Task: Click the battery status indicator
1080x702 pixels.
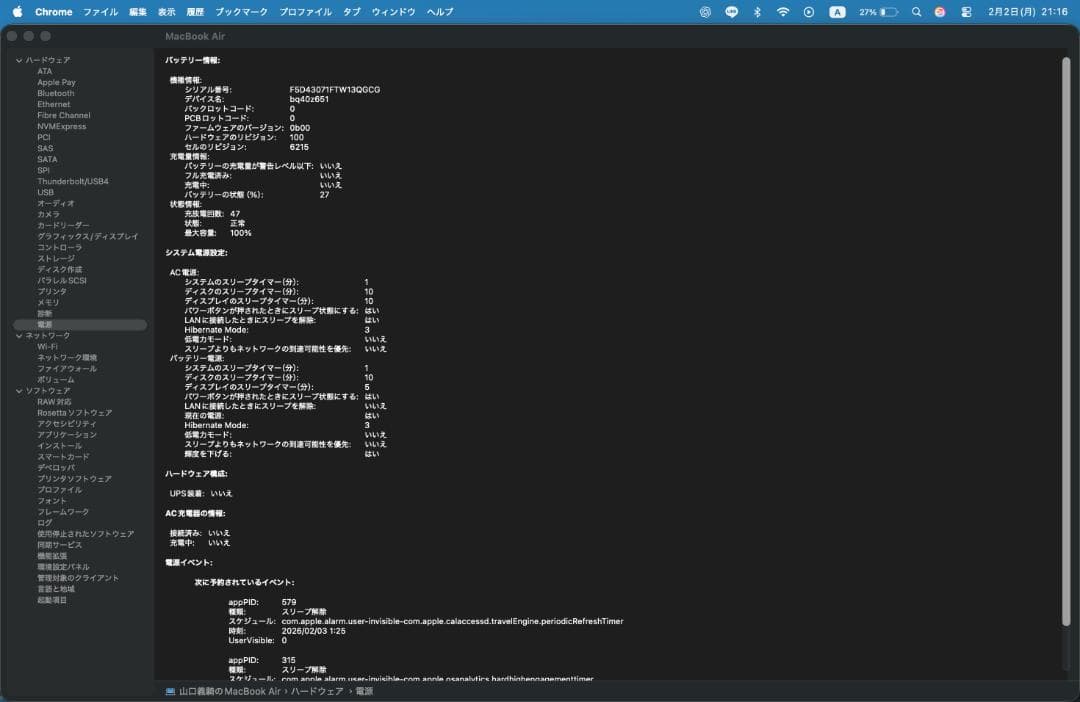Action: 876,12
